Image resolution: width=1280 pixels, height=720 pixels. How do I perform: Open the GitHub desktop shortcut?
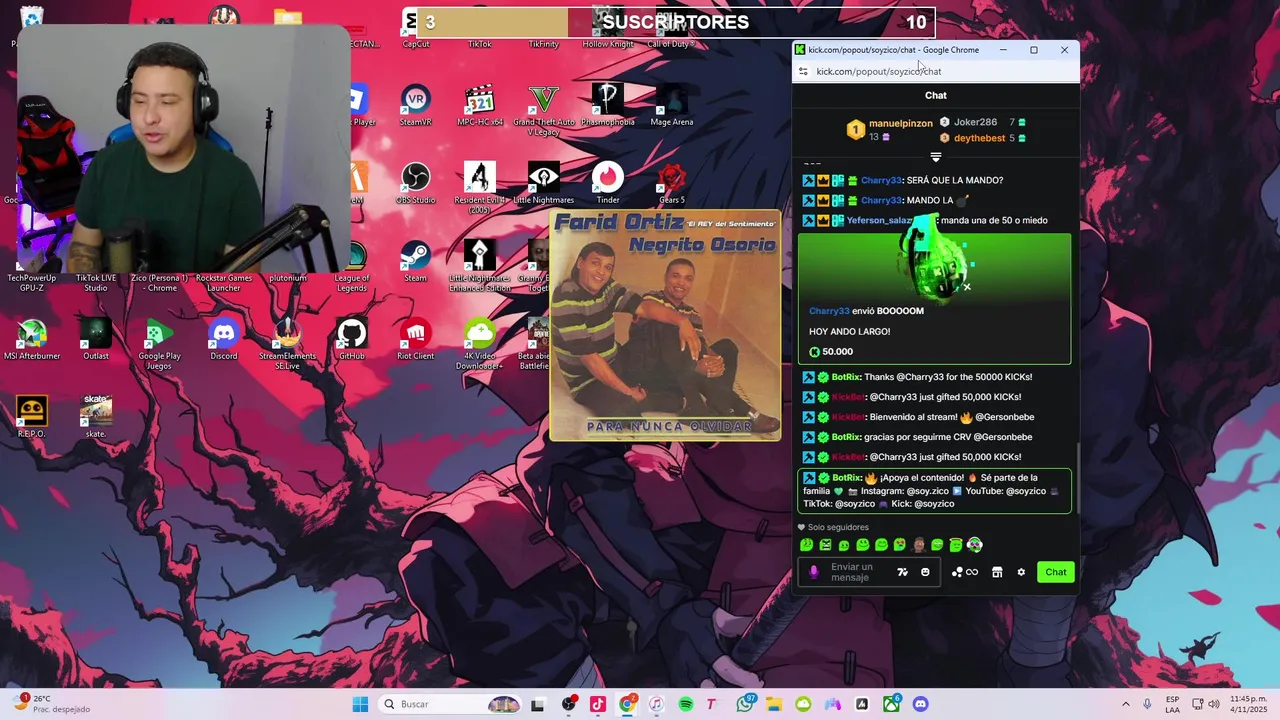351,340
